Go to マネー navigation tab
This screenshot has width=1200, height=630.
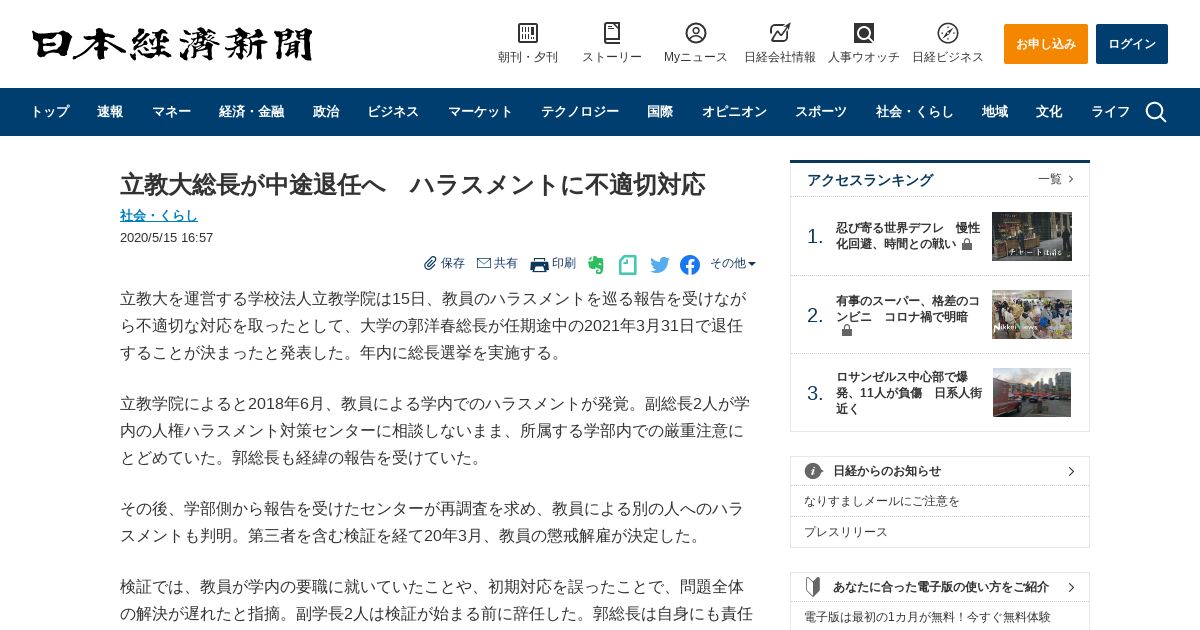(172, 112)
